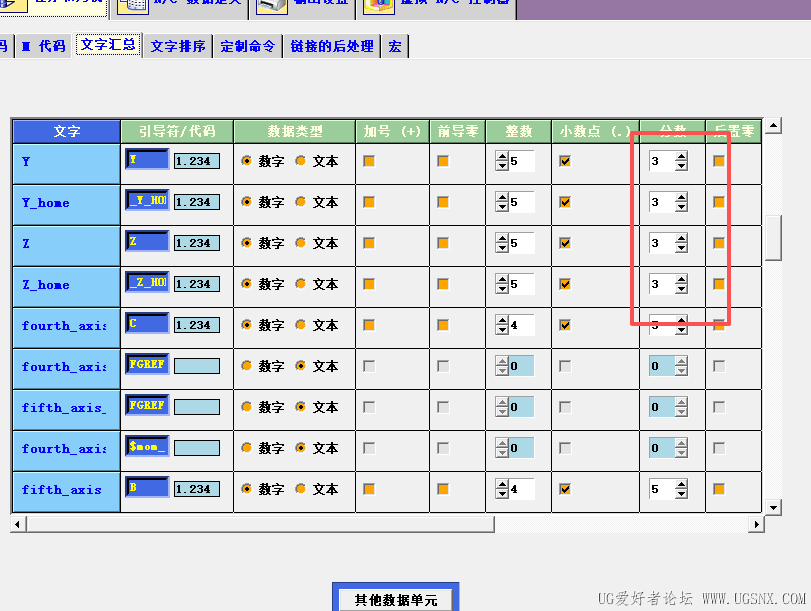Decrease the 分数 value for Z

coord(681,247)
